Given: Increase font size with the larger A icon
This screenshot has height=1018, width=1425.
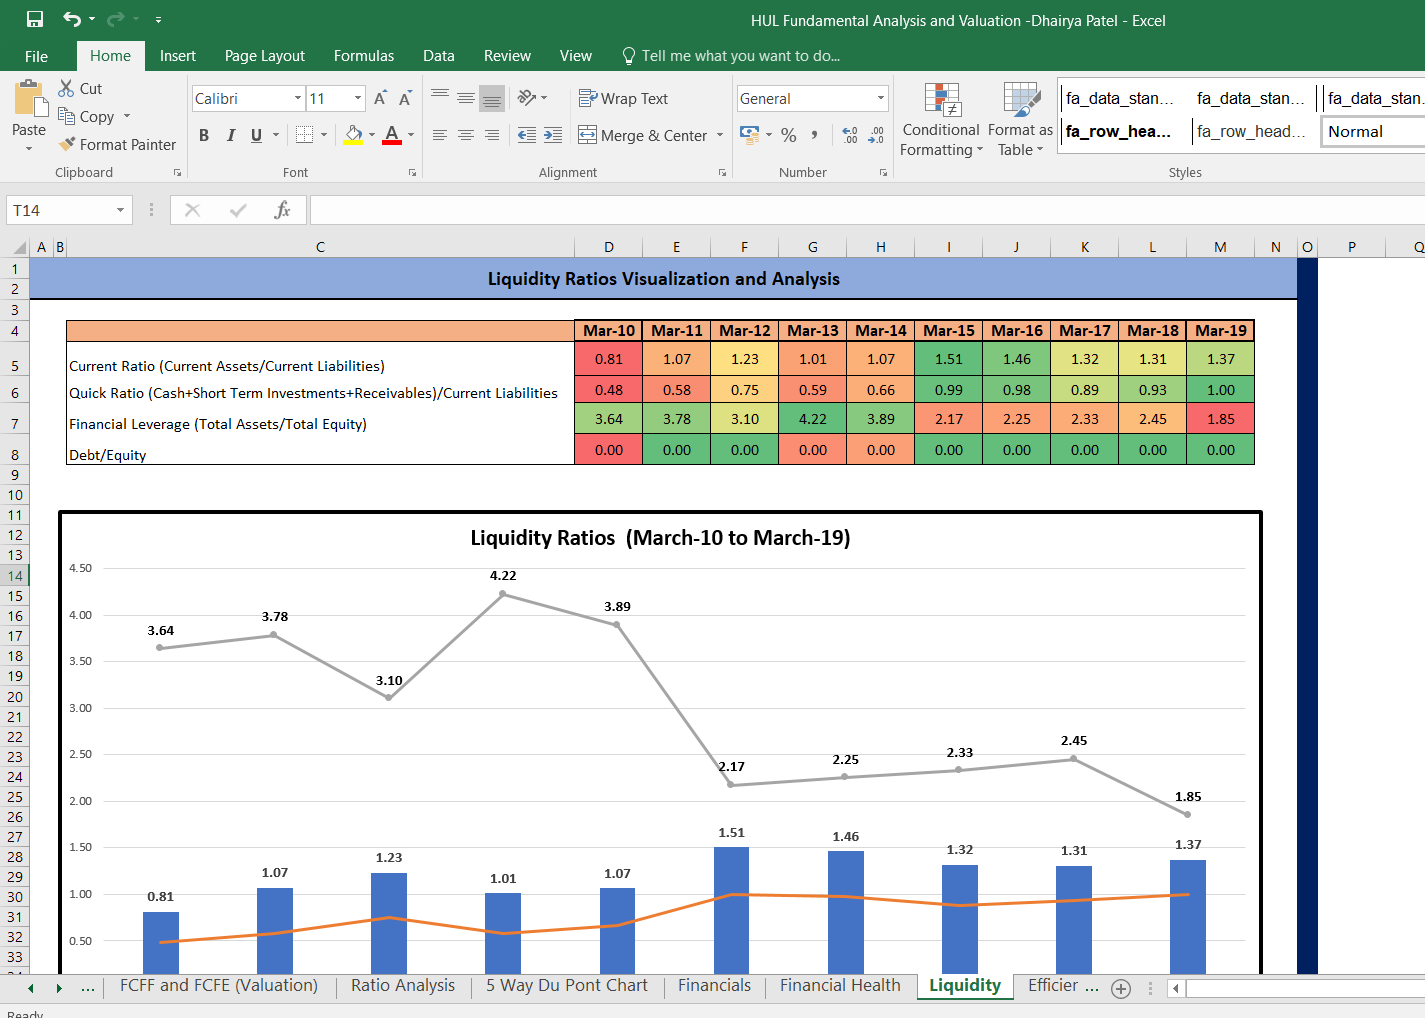Looking at the screenshot, I should point(380,98).
